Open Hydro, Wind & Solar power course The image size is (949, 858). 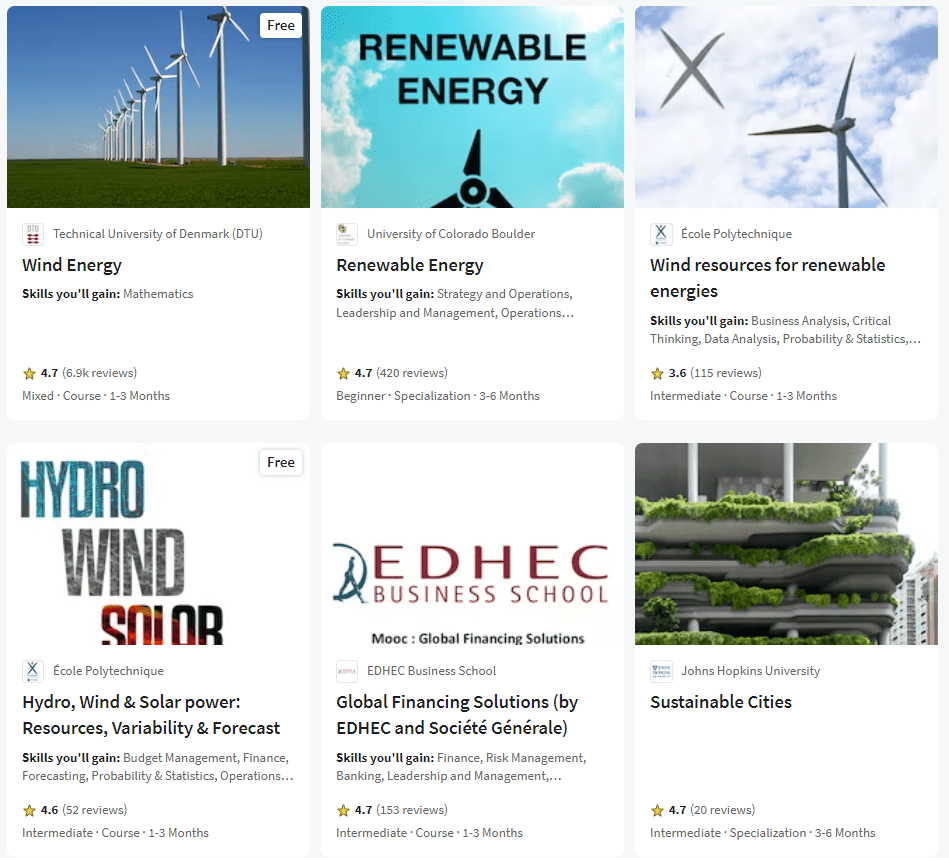(x=151, y=715)
